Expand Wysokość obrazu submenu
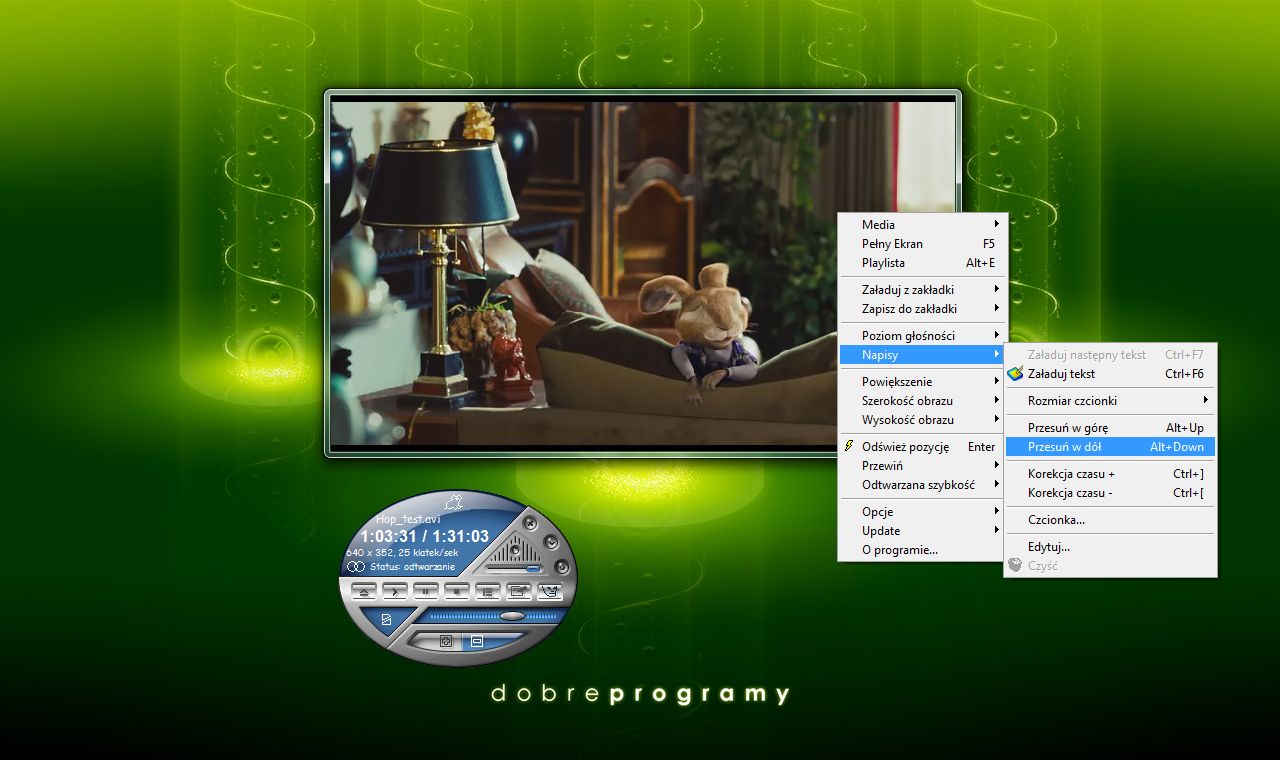This screenshot has width=1280, height=760. click(x=923, y=419)
